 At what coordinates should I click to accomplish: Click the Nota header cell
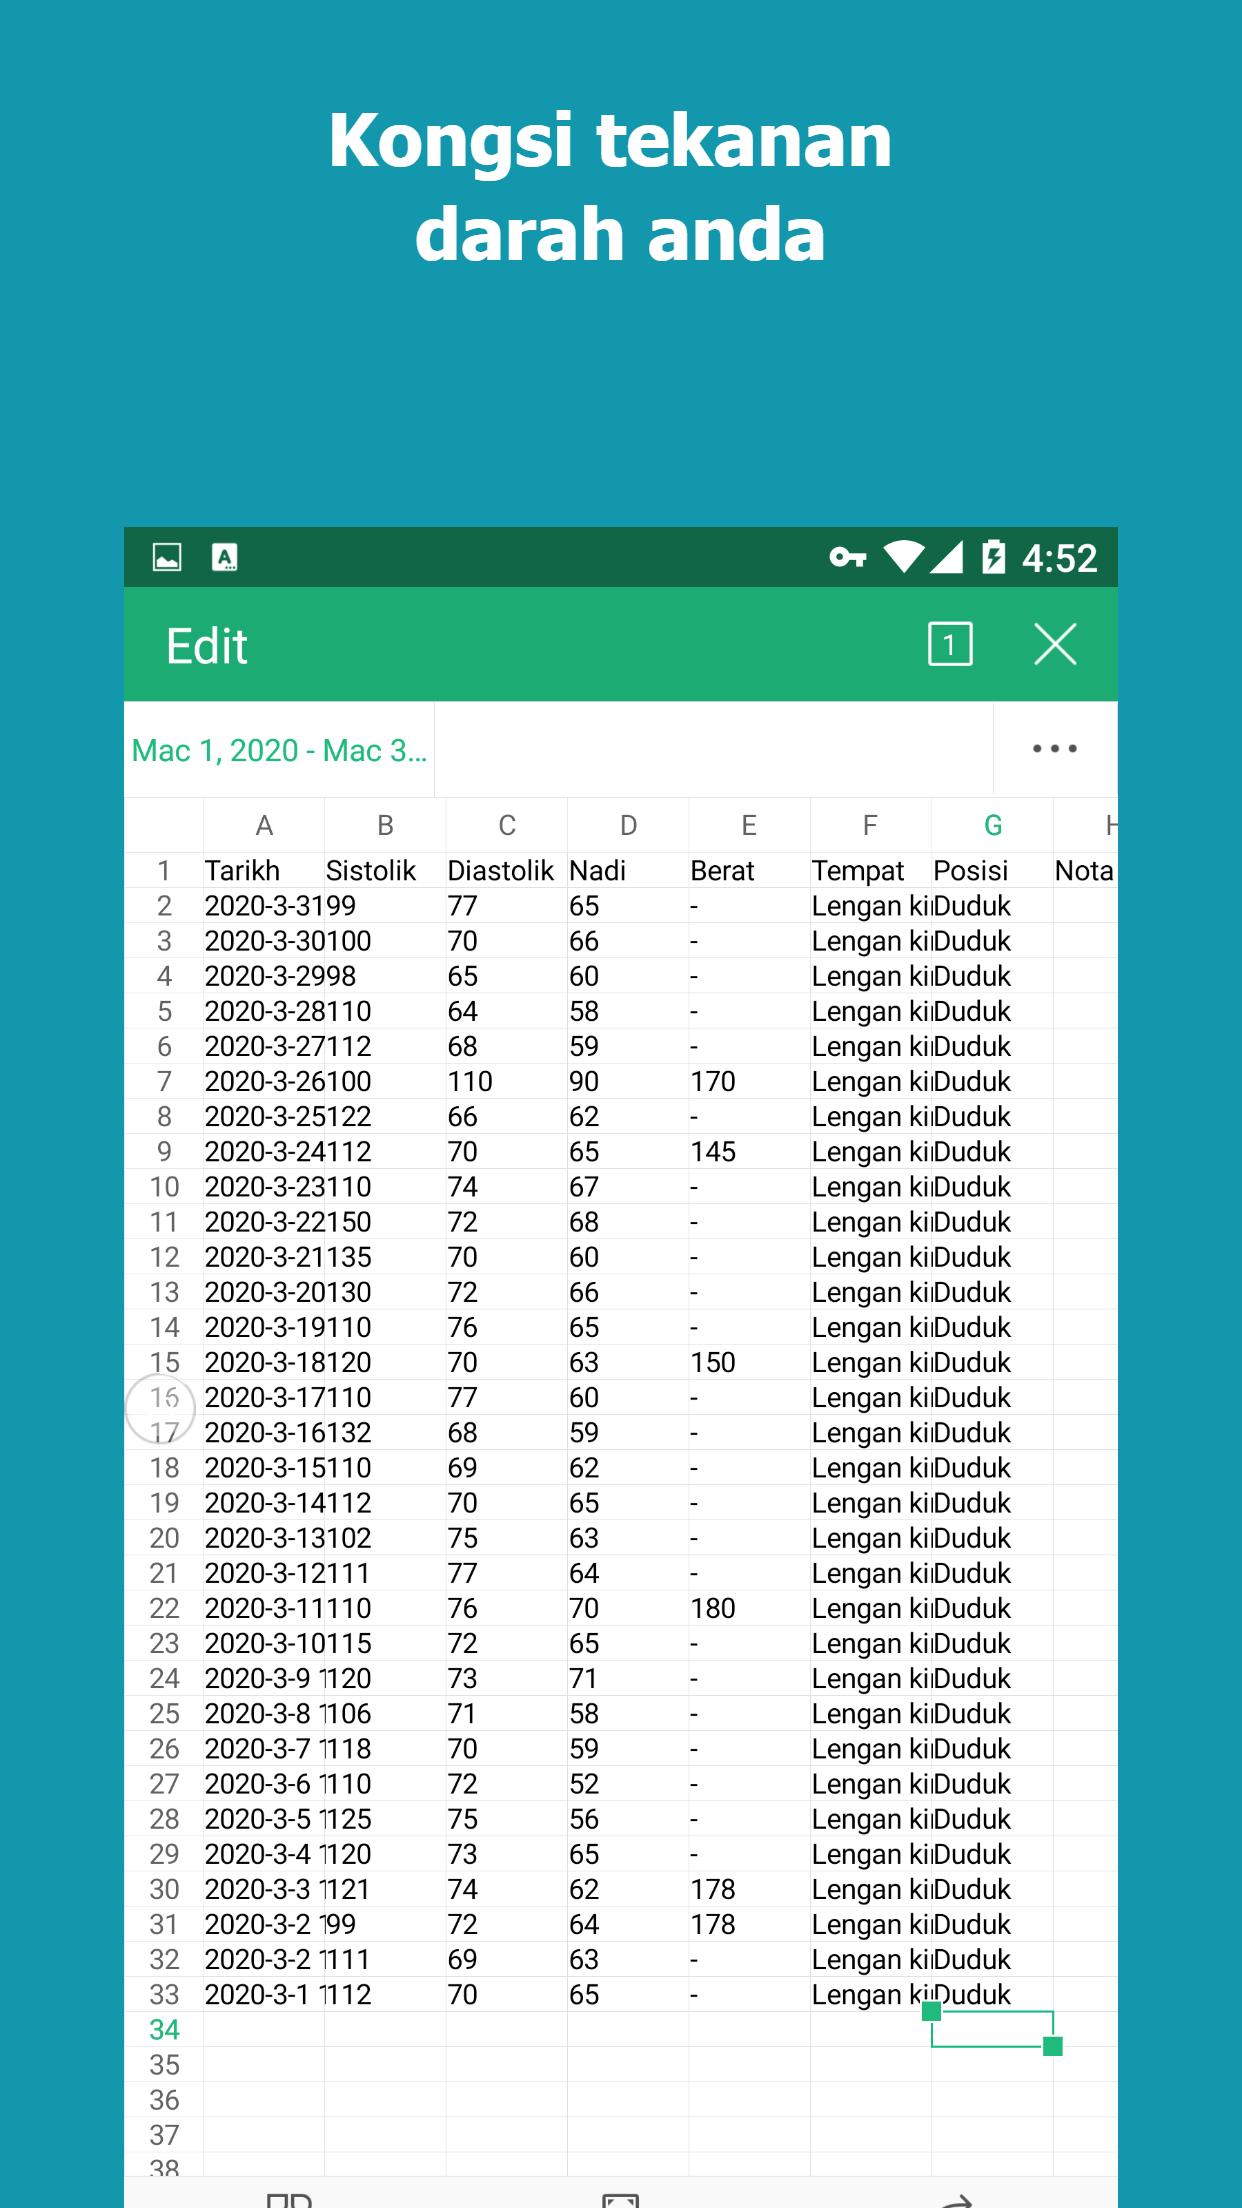pos(1085,870)
